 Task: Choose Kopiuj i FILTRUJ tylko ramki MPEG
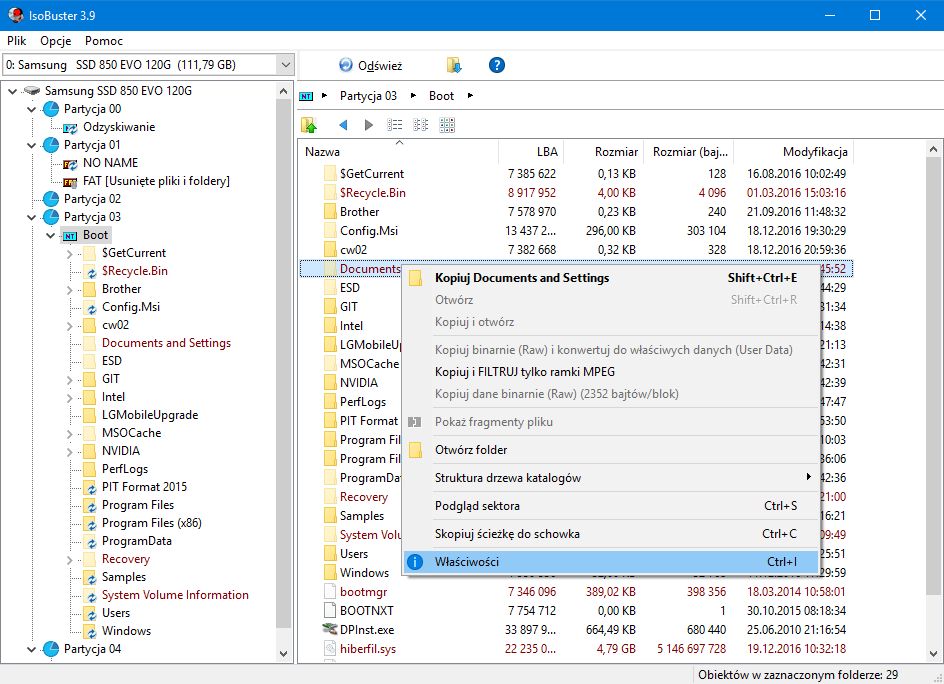(610, 372)
